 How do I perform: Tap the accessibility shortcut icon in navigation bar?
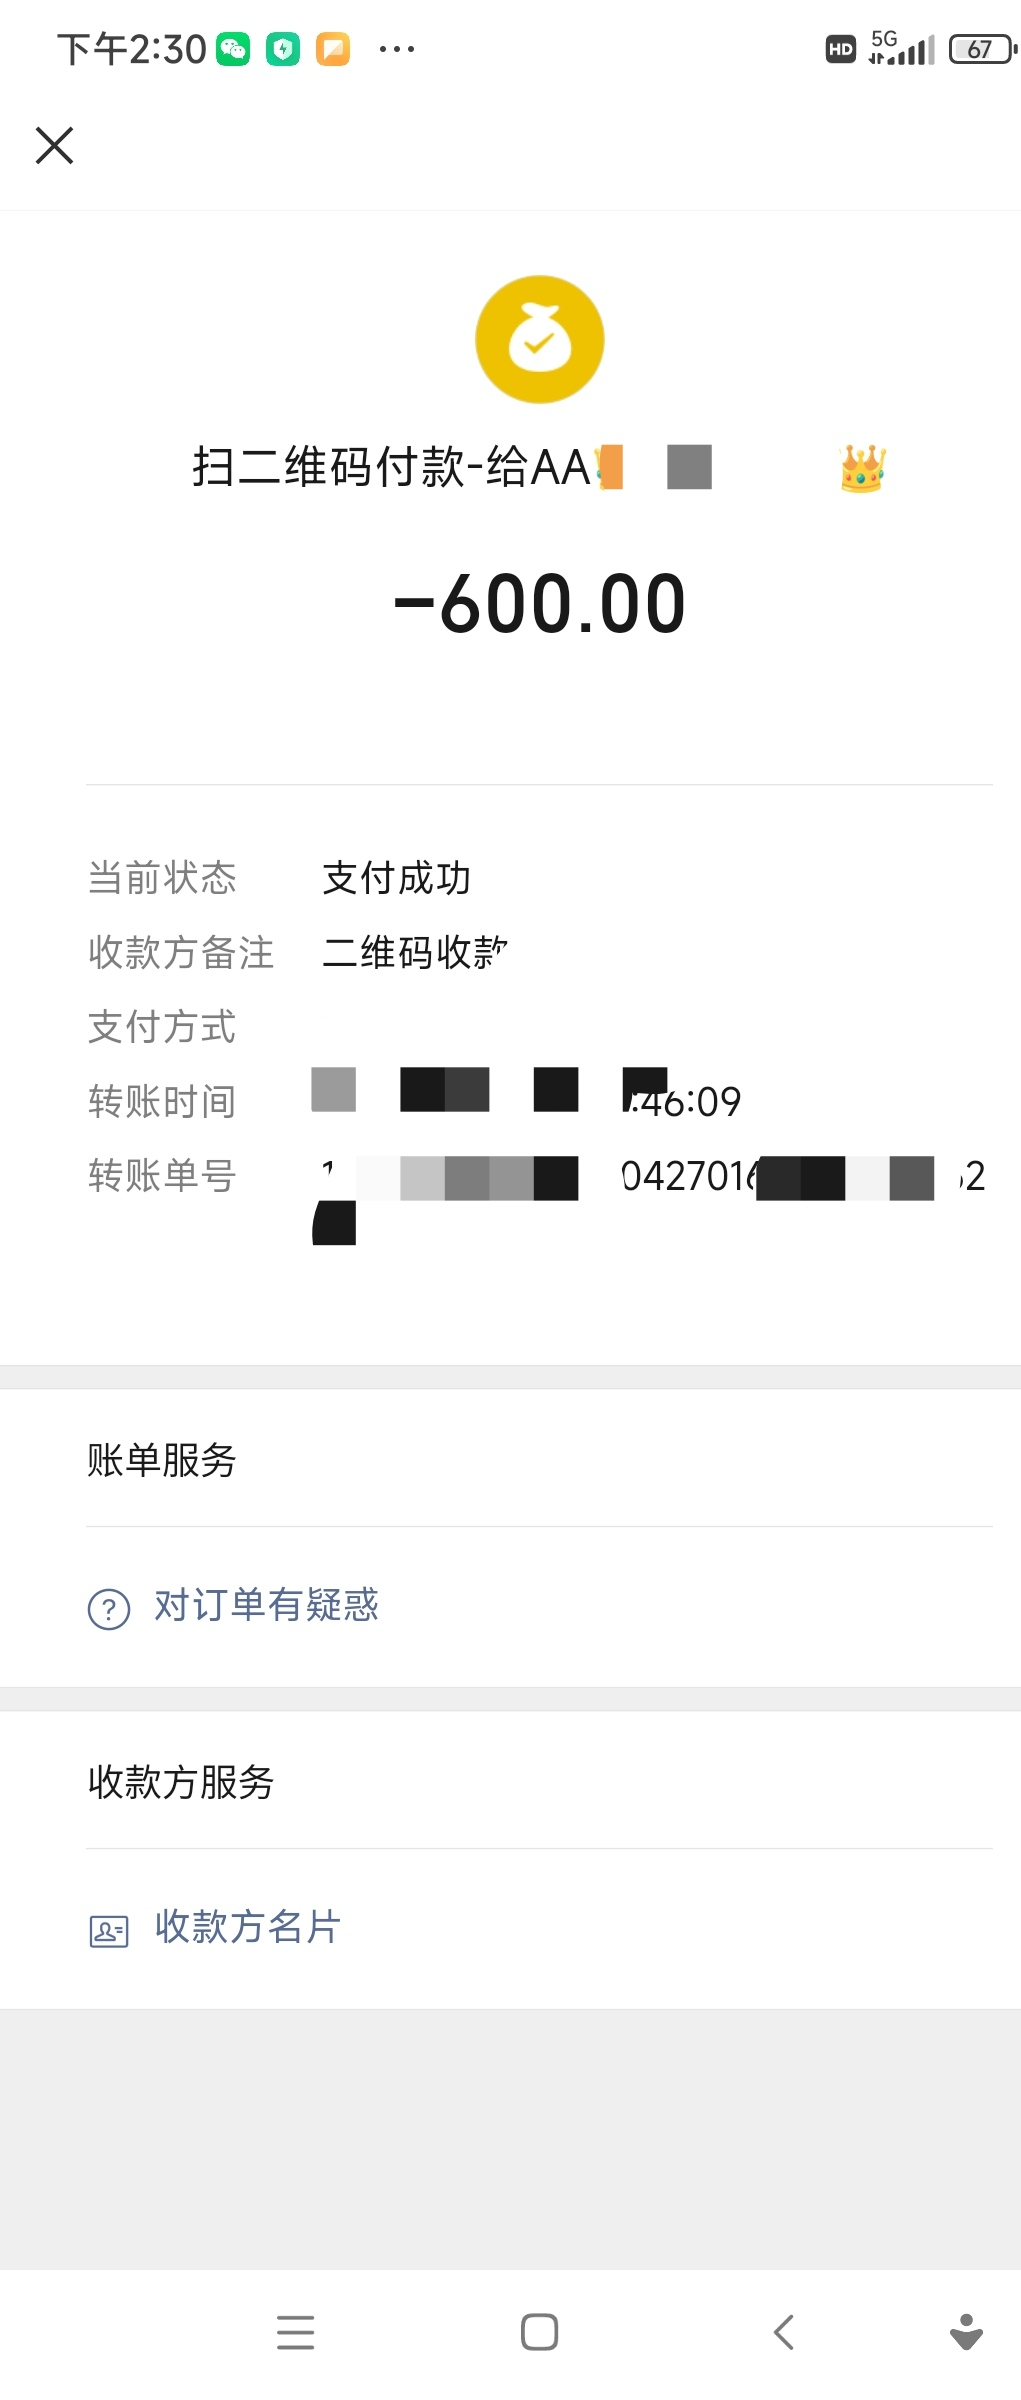tap(965, 2332)
